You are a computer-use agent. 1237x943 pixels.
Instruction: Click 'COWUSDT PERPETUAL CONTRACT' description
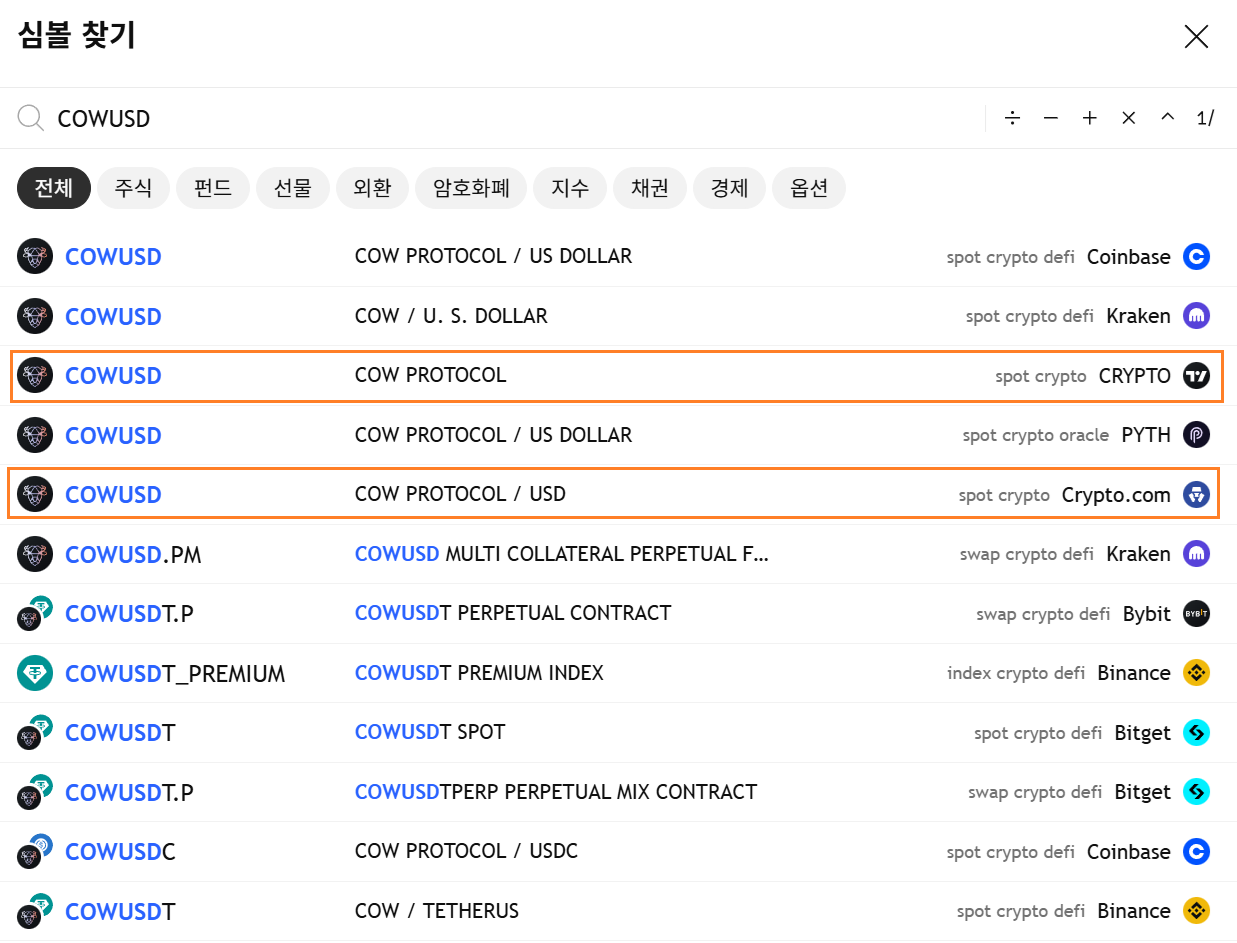pos(513,613)
